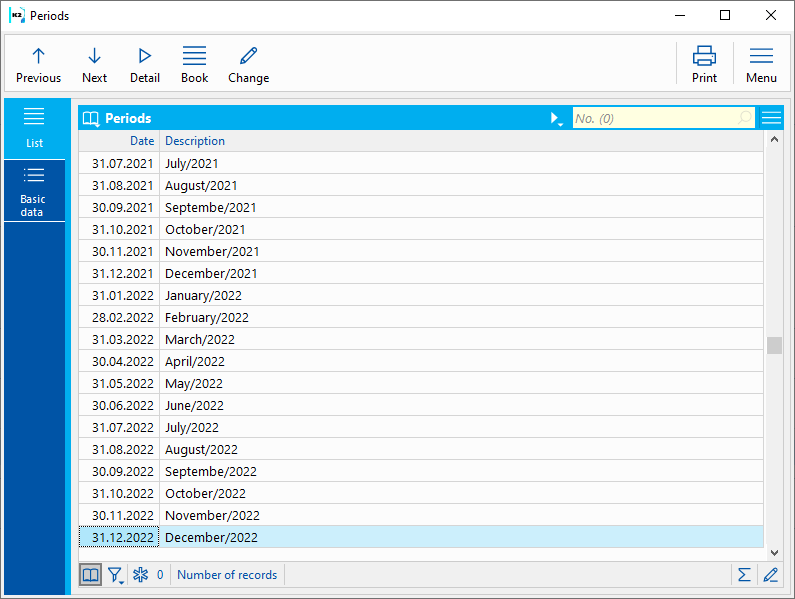Click the 28.02.2022 date cell
Viewport: 795px width, 599px height.
[x=119, y=317]
